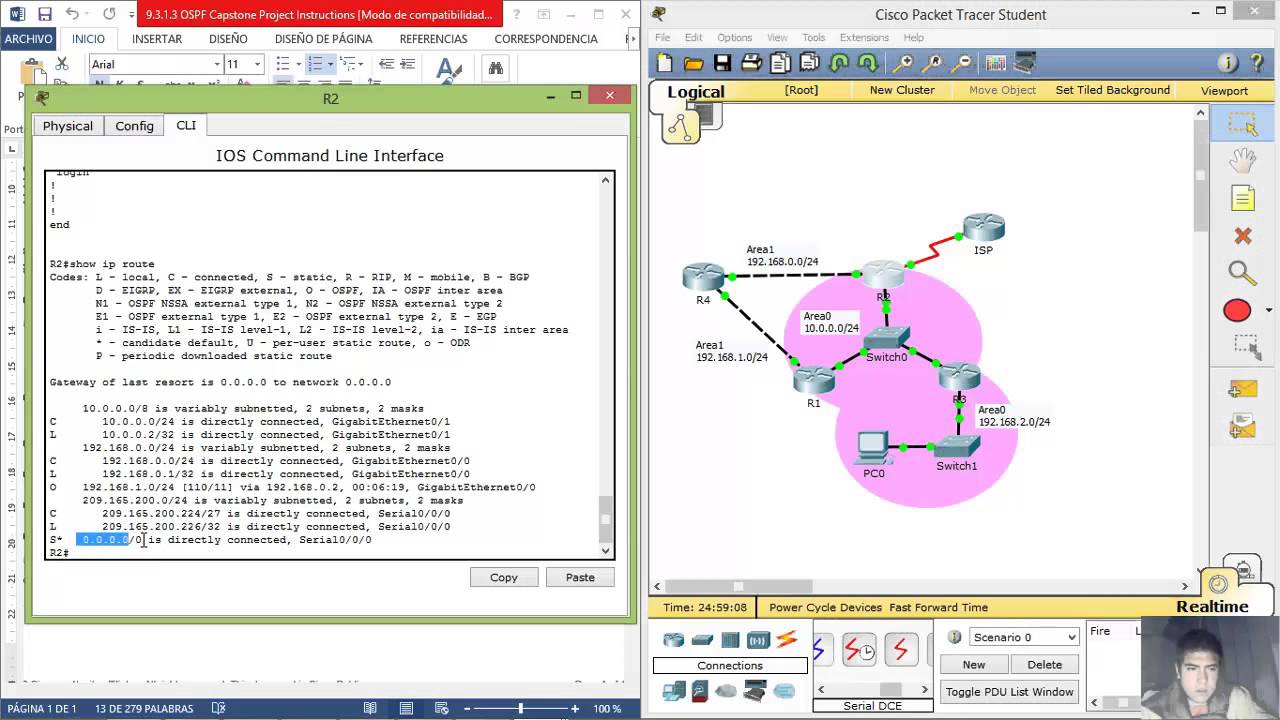The width and height of the screenshot is (1280, 720).
Task: Choose the red Serial DCE cable icon
Action: tap(859, 651)
